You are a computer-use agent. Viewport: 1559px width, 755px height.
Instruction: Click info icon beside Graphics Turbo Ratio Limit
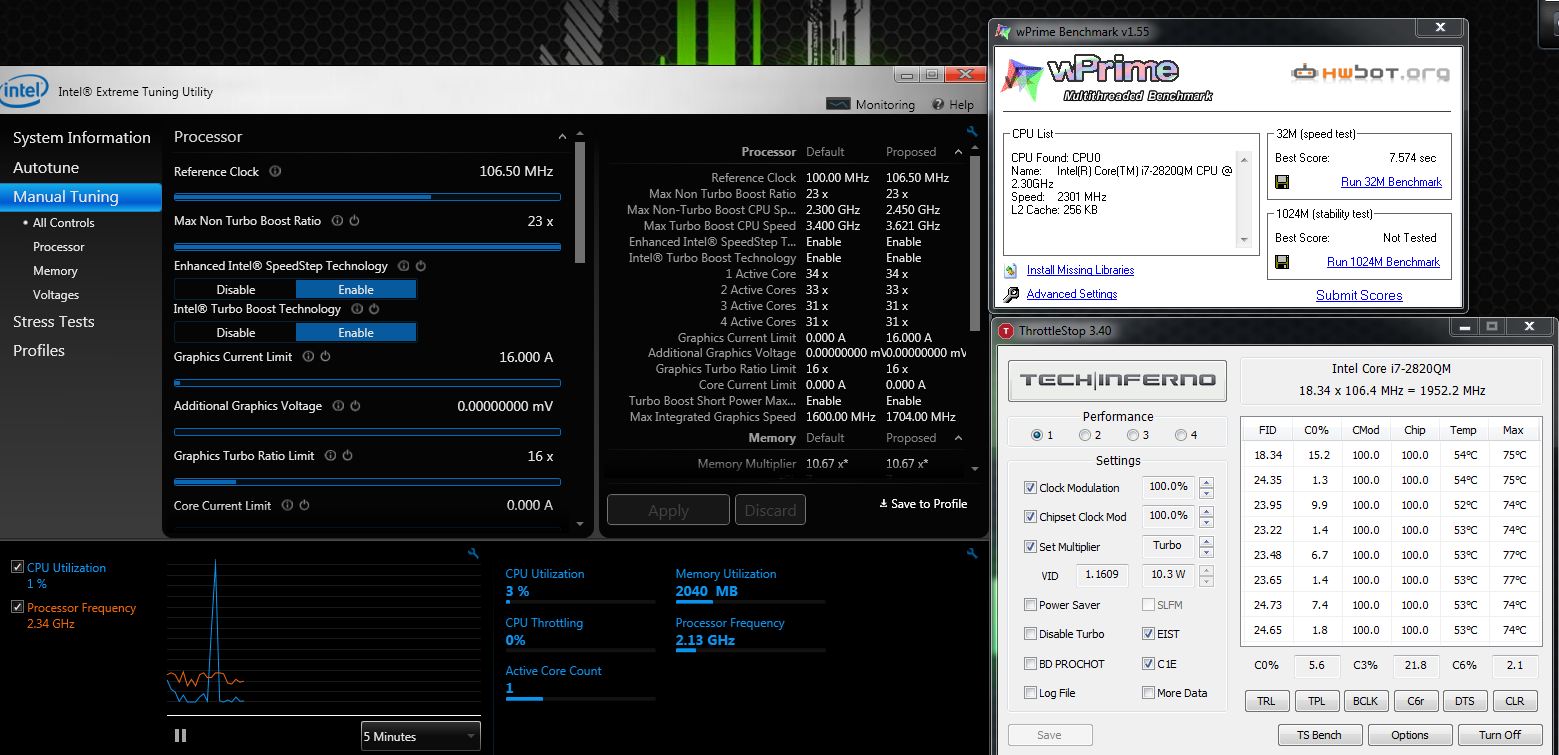pos(330,455)
